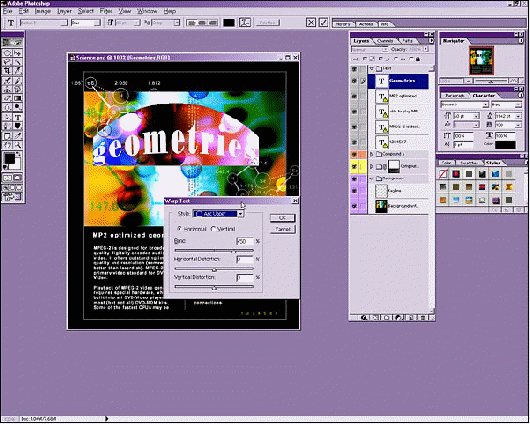Click the Quick Mask mode icon

point(18,178)
